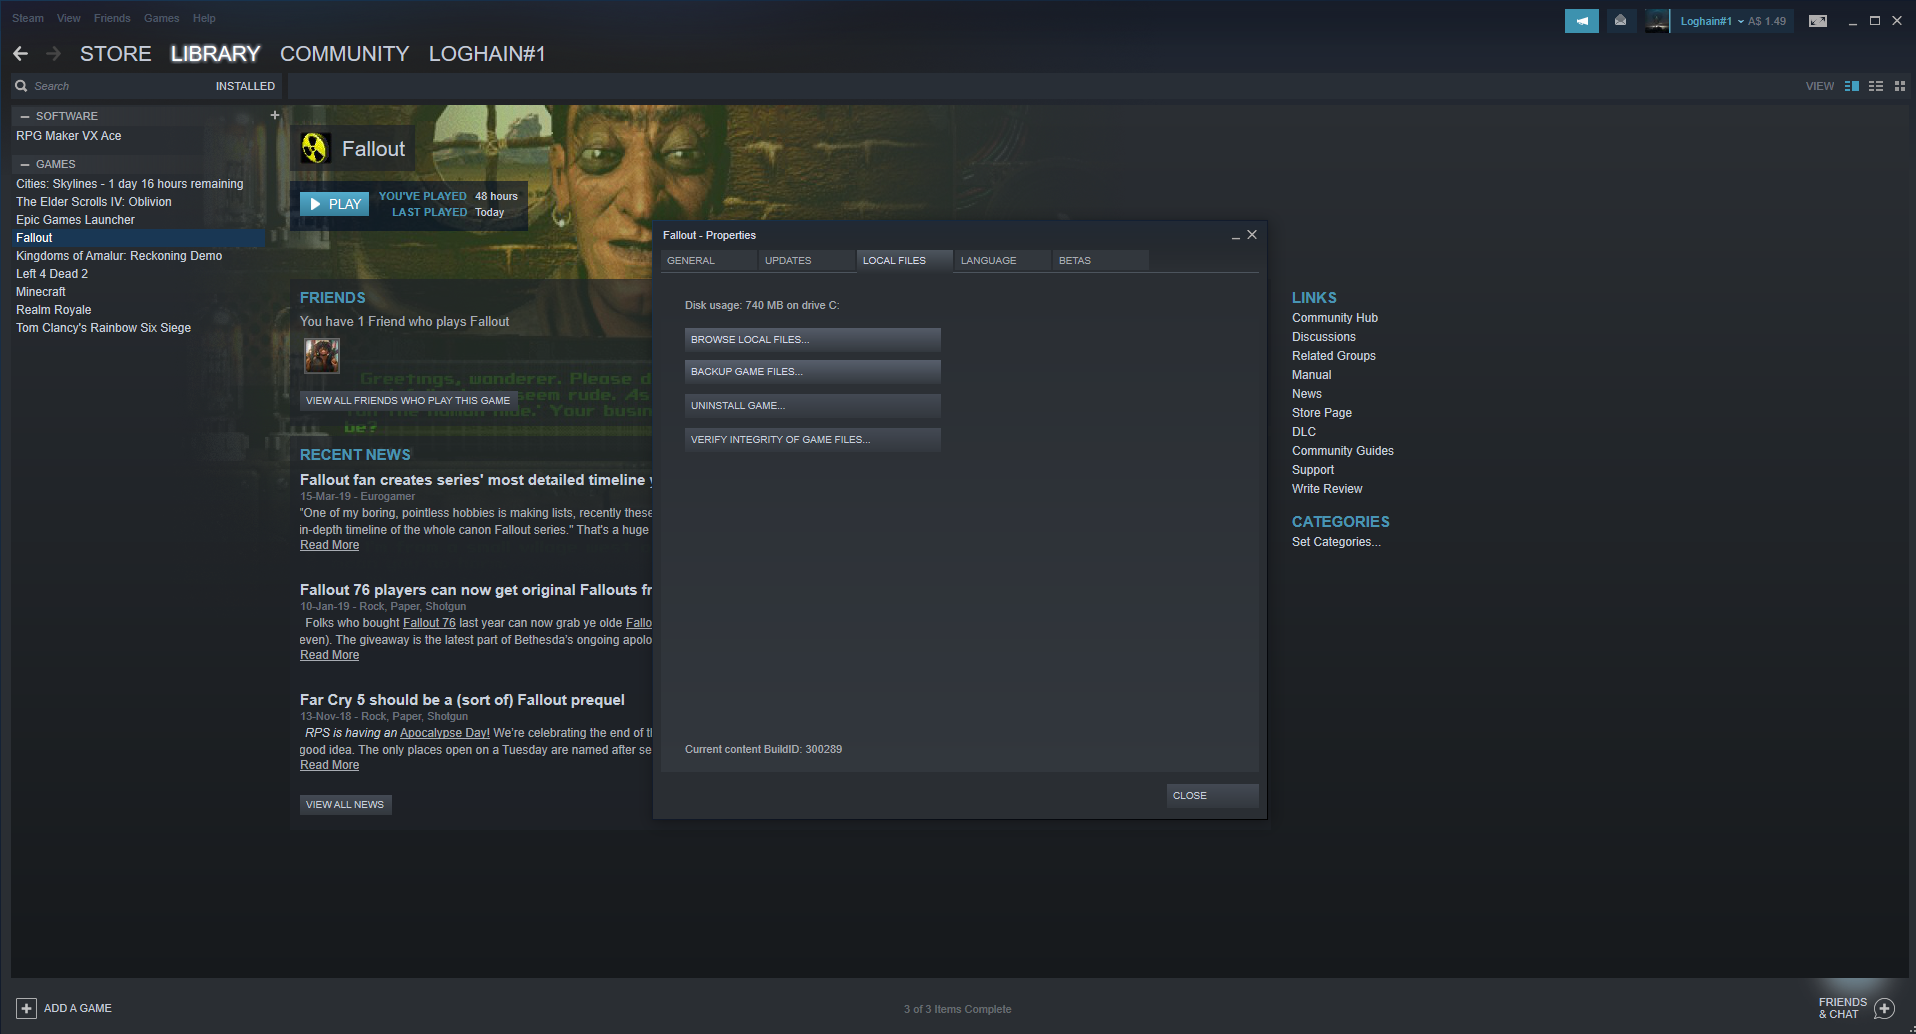
Task: Click the friend avatar thumbnail
Action: pos(322,355)
